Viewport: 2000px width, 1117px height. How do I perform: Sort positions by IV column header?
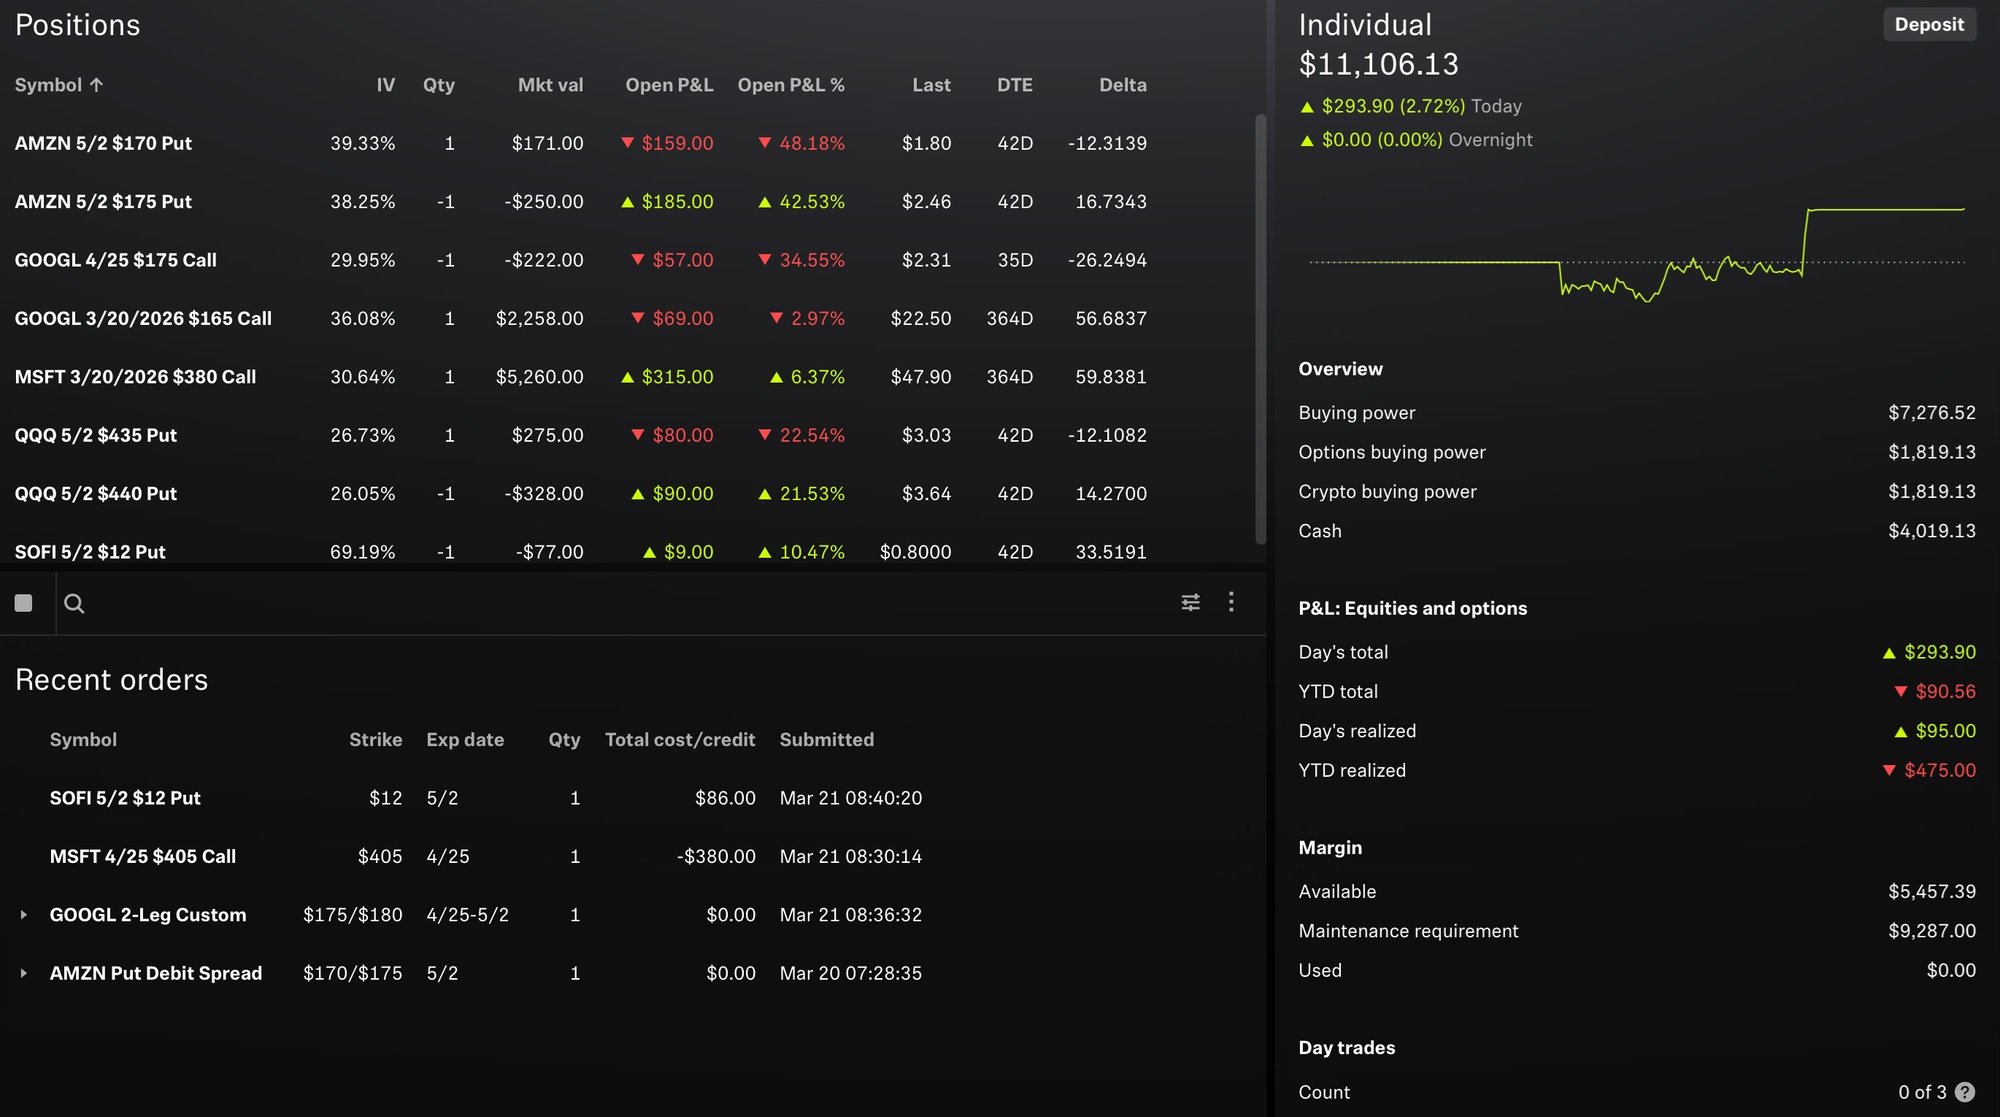click(385, 85)
